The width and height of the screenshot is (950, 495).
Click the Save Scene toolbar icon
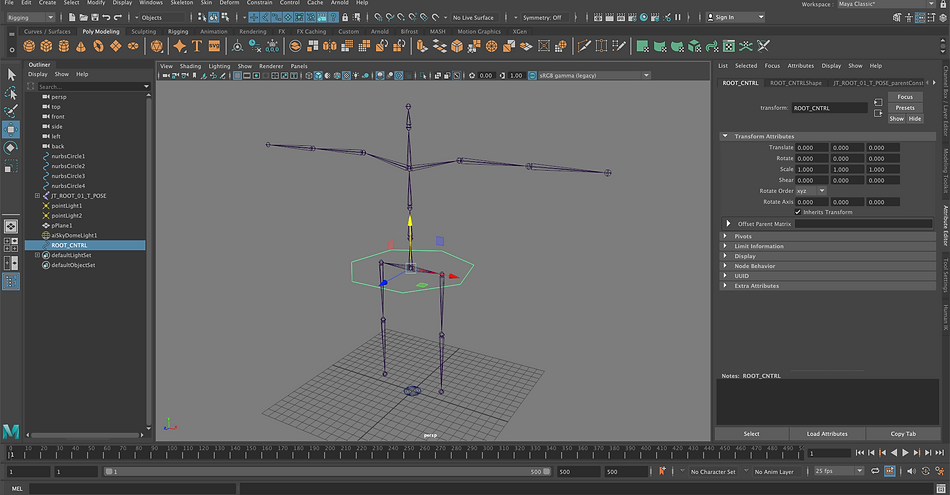[x=95, y=18]
